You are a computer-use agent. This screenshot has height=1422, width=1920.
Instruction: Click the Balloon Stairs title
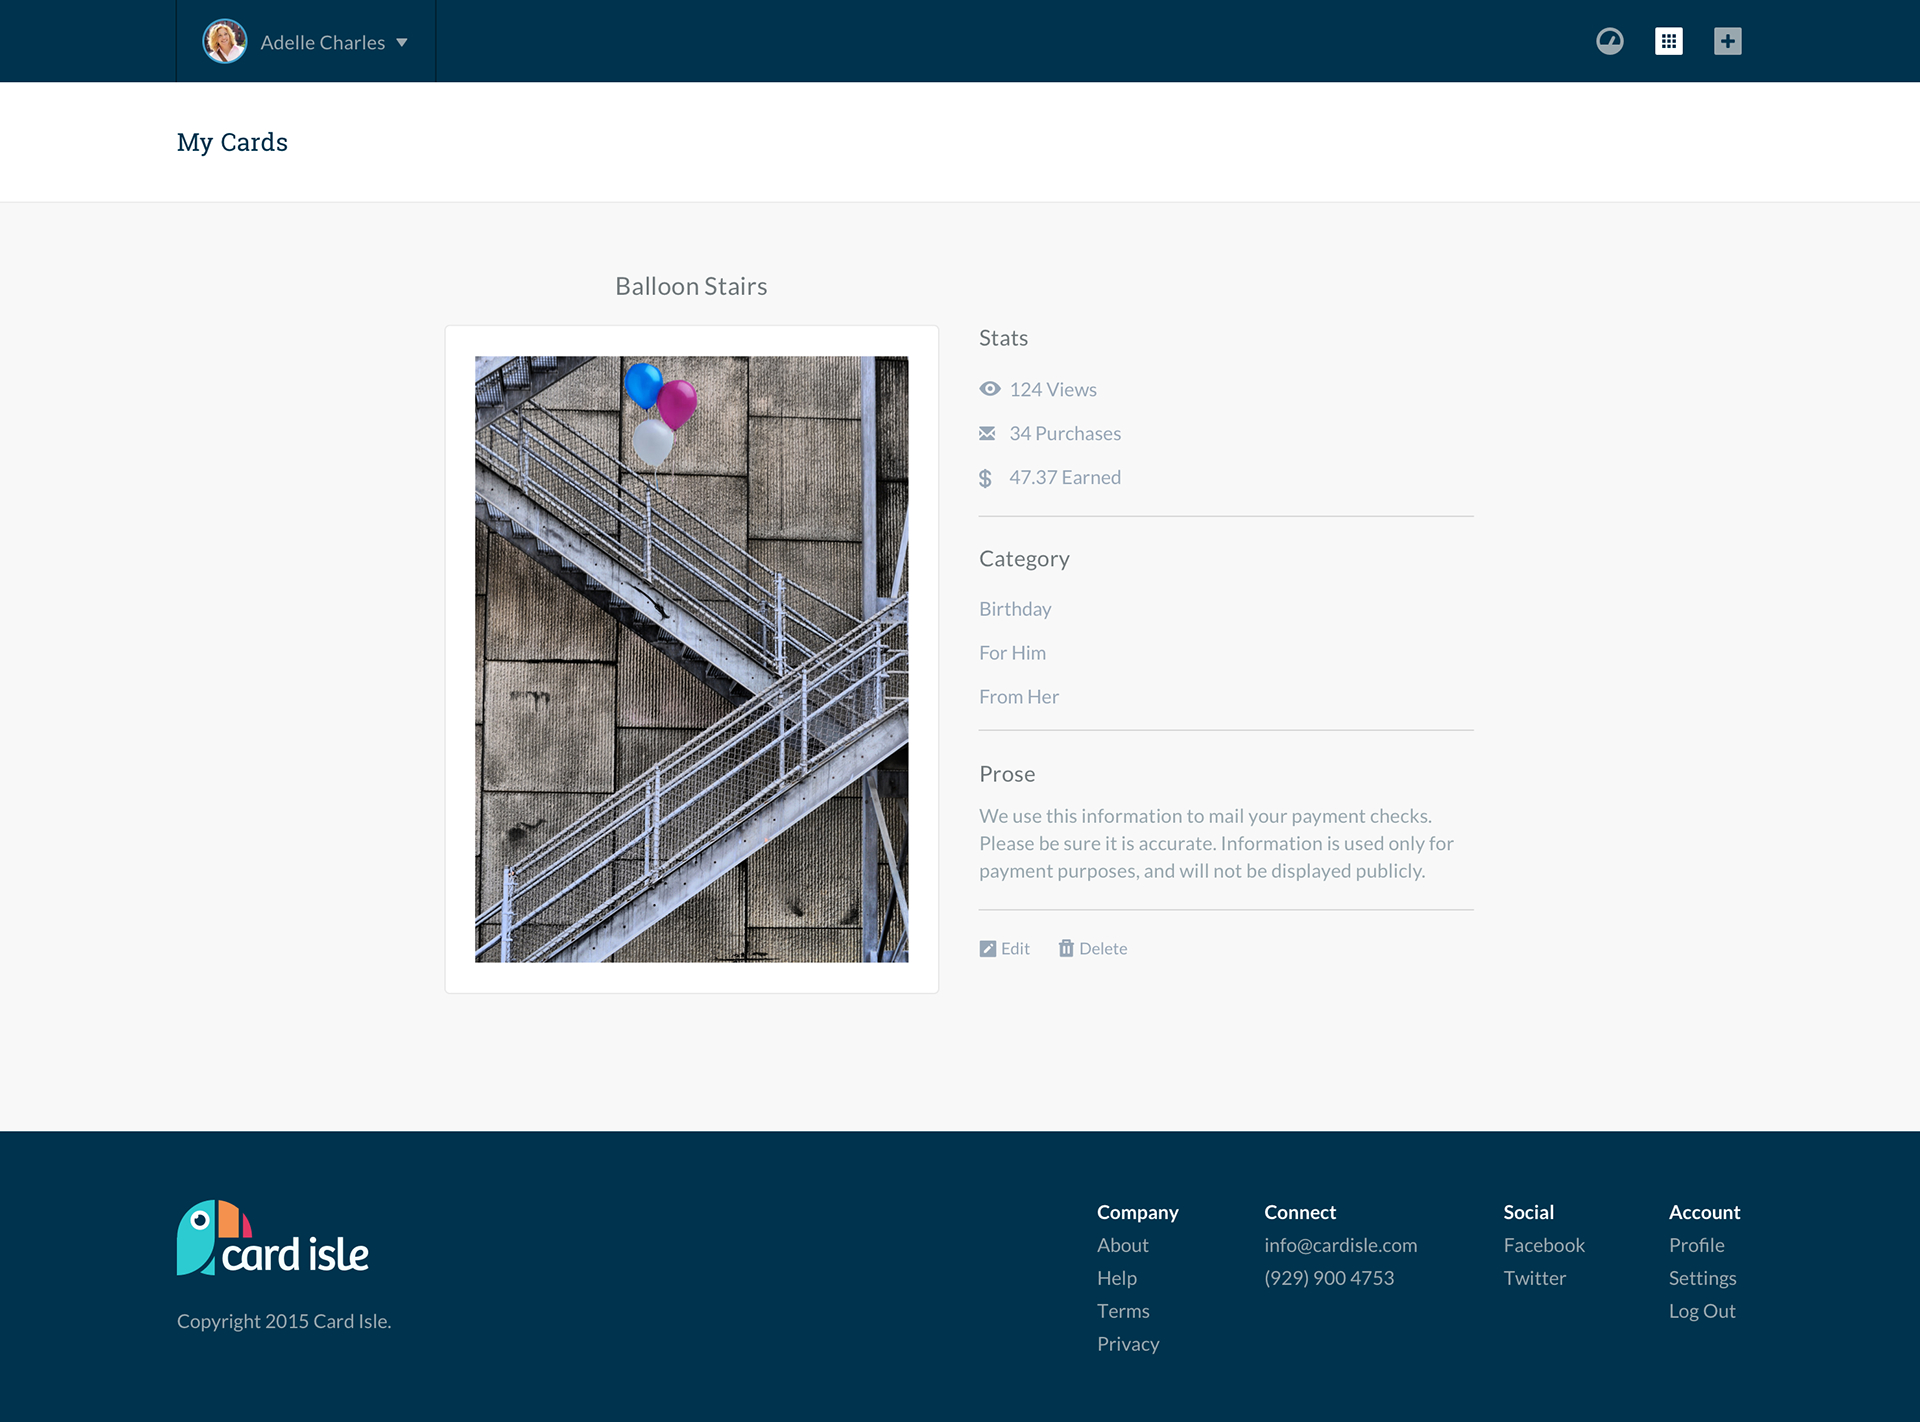coord(691,286)
